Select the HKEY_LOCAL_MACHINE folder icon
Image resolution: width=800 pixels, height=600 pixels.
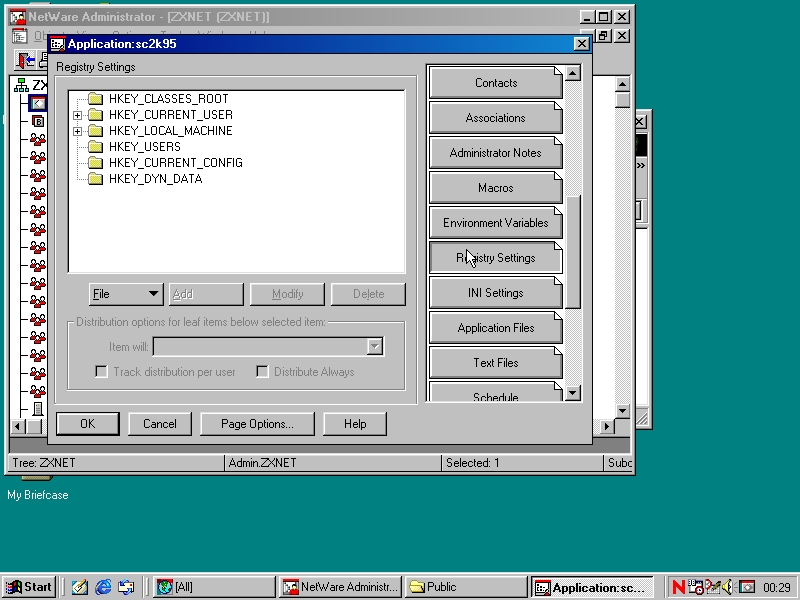pos(95,131)
